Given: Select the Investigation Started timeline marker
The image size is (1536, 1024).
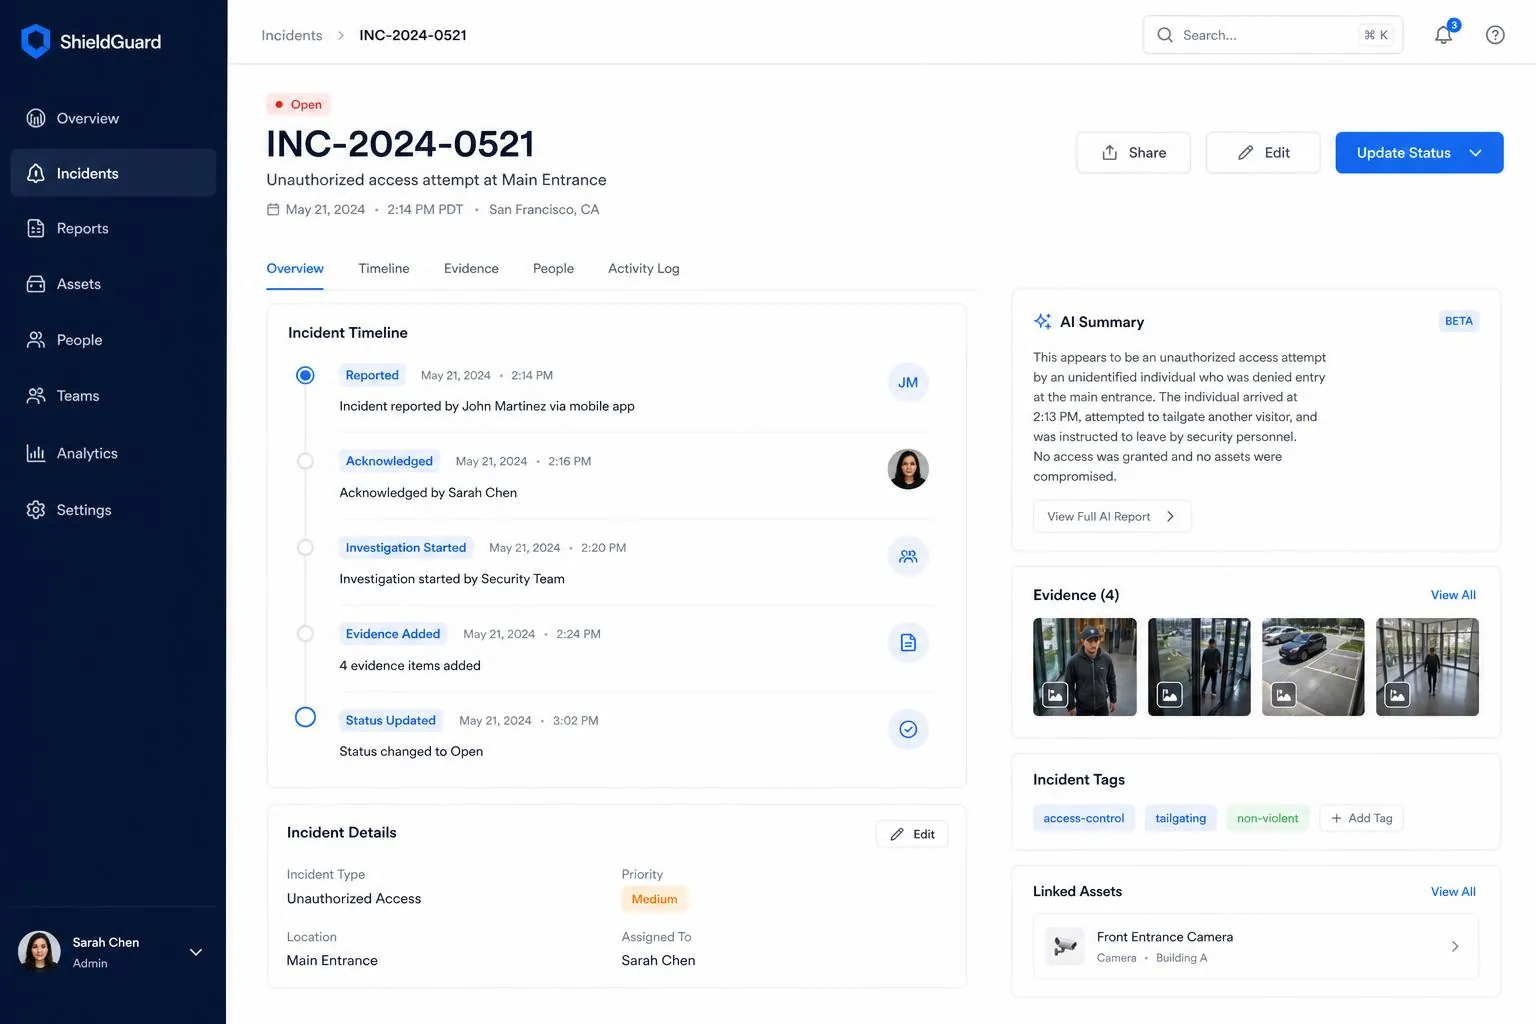Looking at the screenshot, I should [x=305, y=547].
